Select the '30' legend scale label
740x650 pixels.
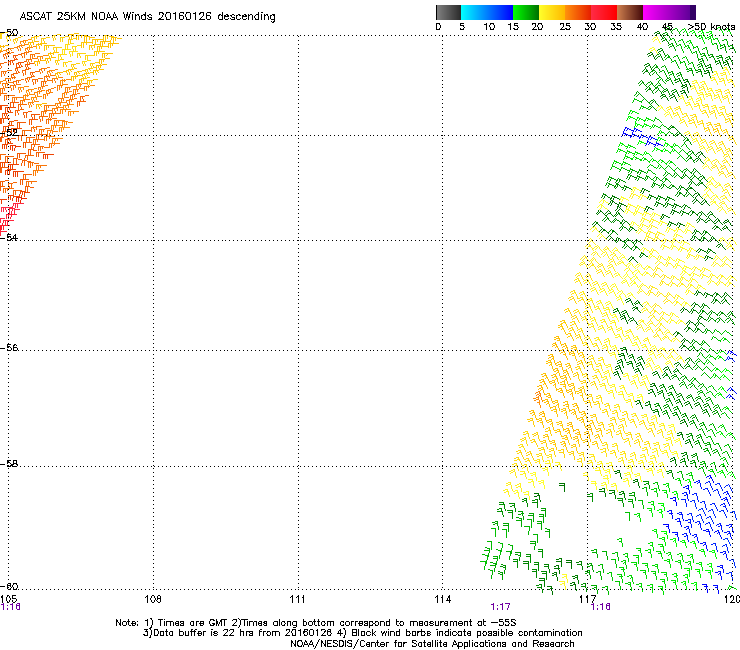pos(590,27)
